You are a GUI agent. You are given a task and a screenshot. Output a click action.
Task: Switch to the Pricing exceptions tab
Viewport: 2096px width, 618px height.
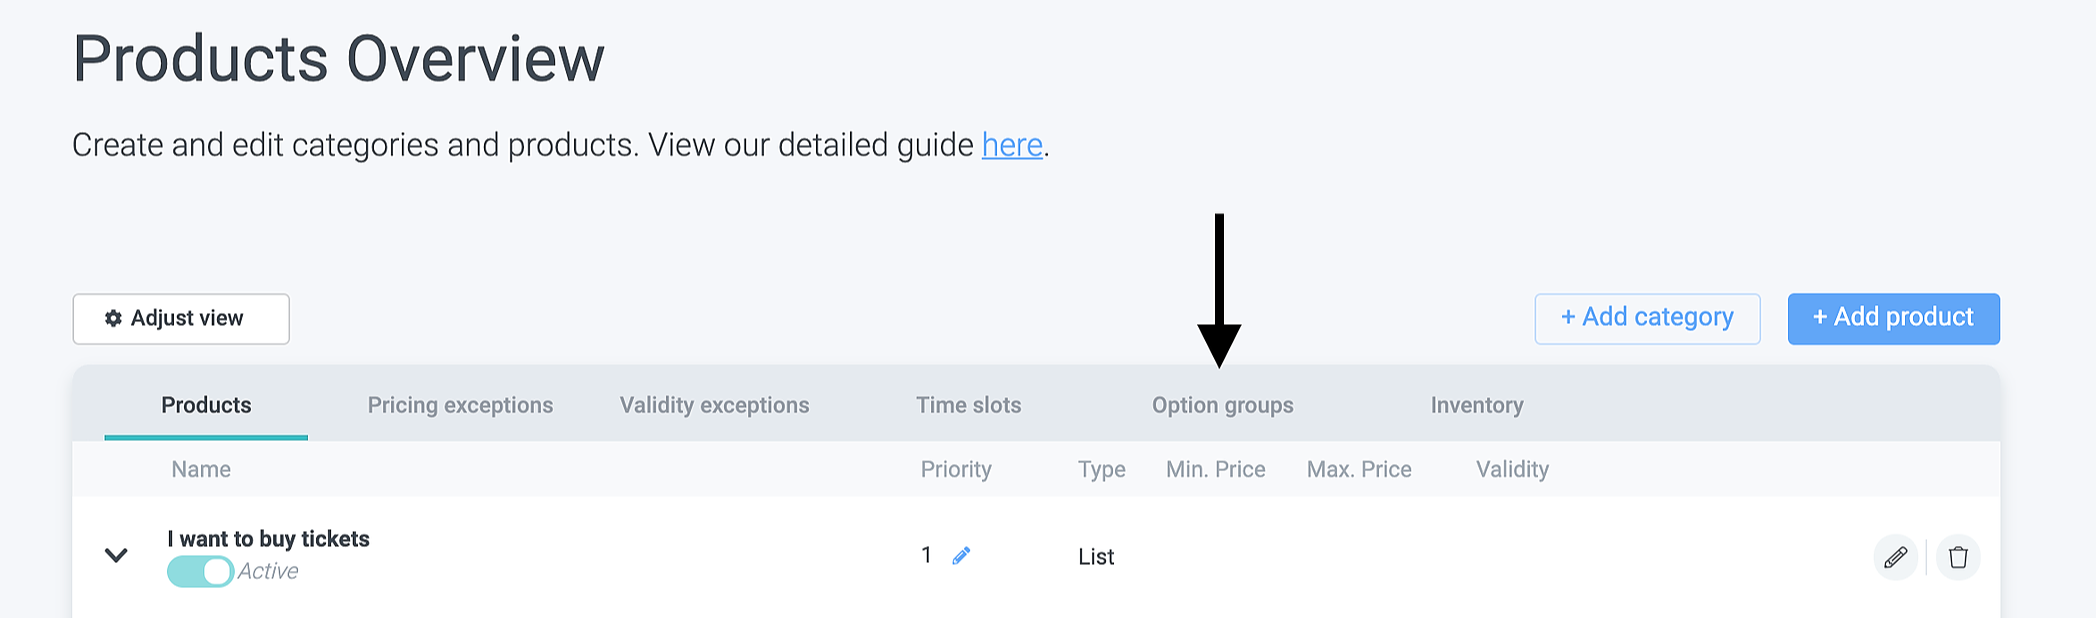pos(460,405)
